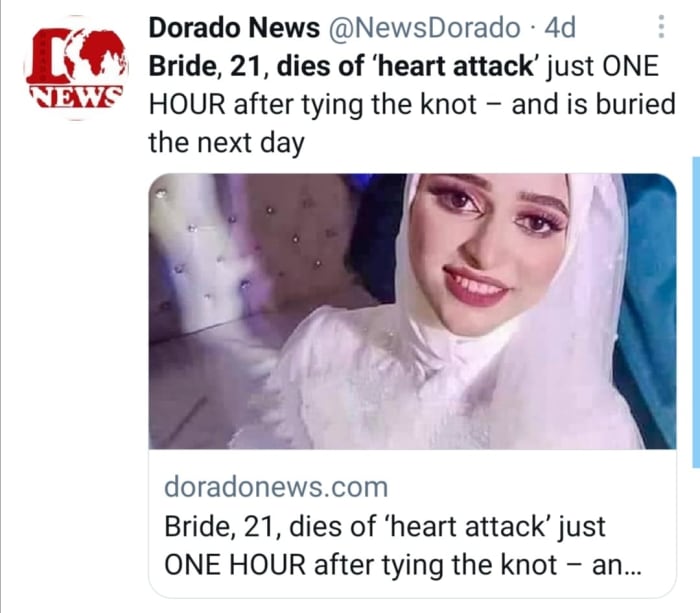Click the red globe in the logo
Viewport: 700px width, 613px height.
[x=95, y=54]
